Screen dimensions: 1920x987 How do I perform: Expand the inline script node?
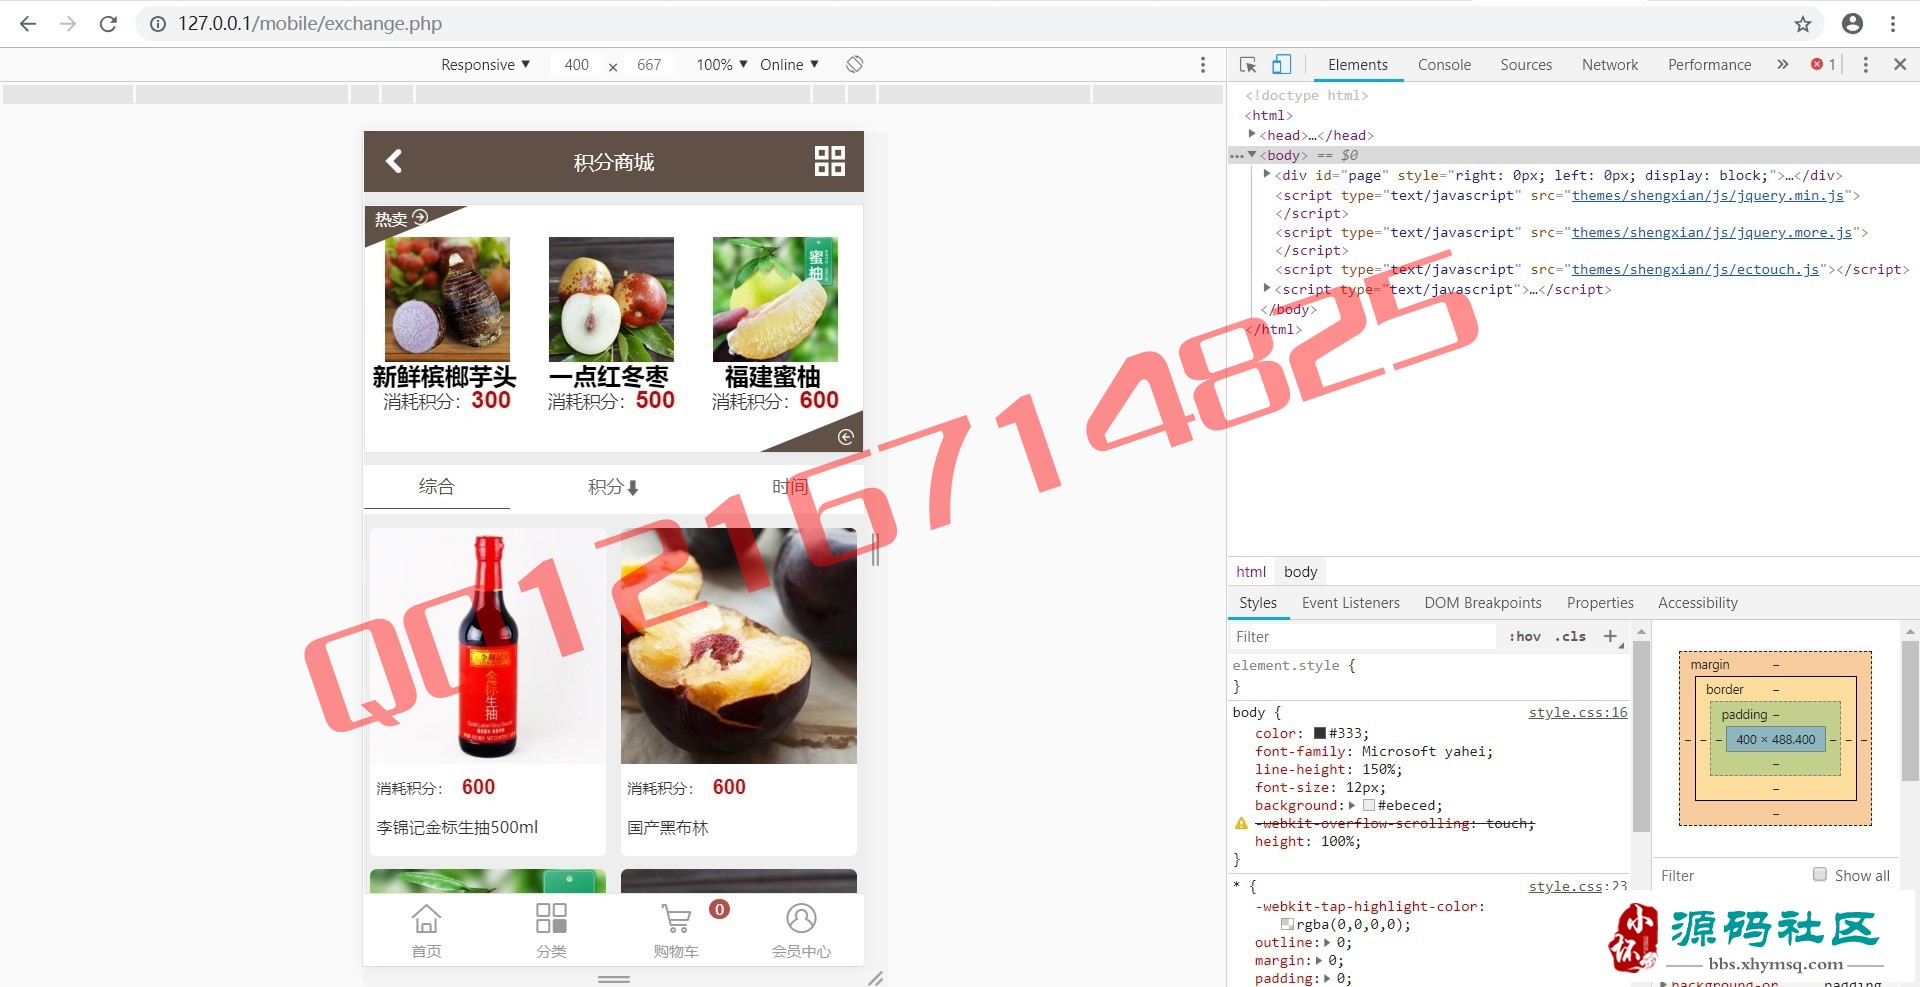coord(1267,288)
